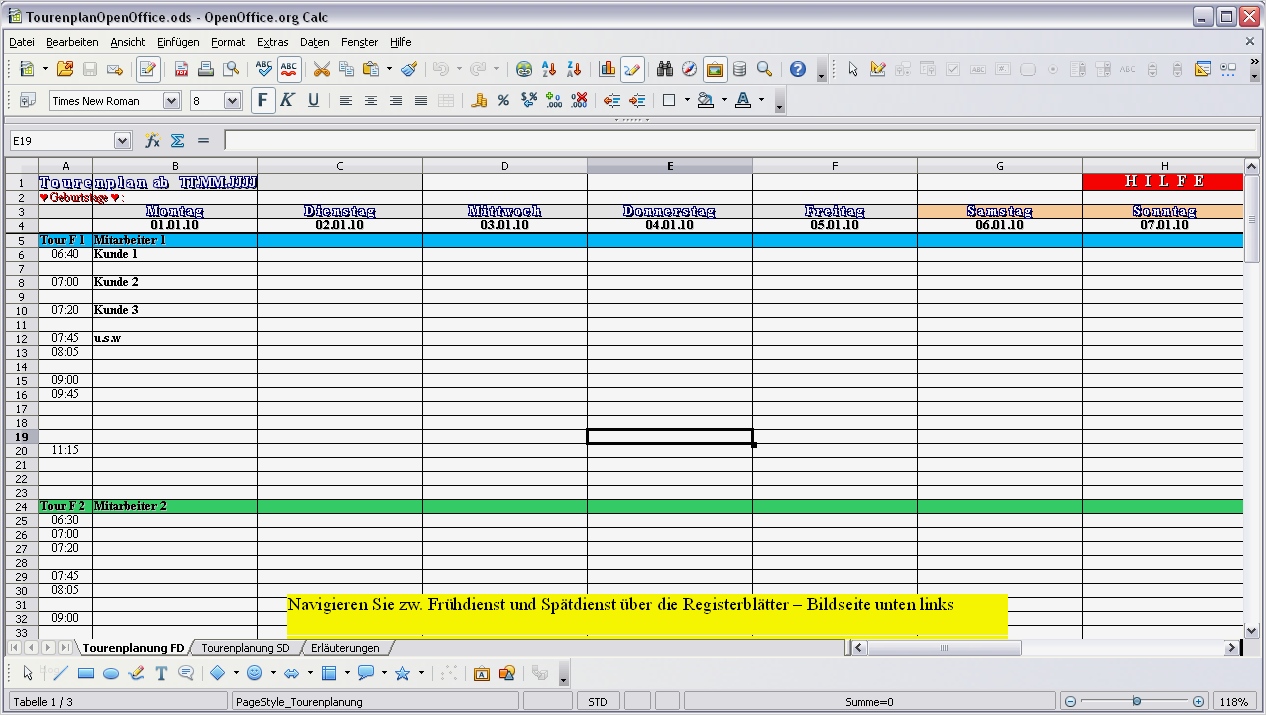The image size is (1266, 715).
Task: Run the spellcheck tool
Action: click(264, 69)
